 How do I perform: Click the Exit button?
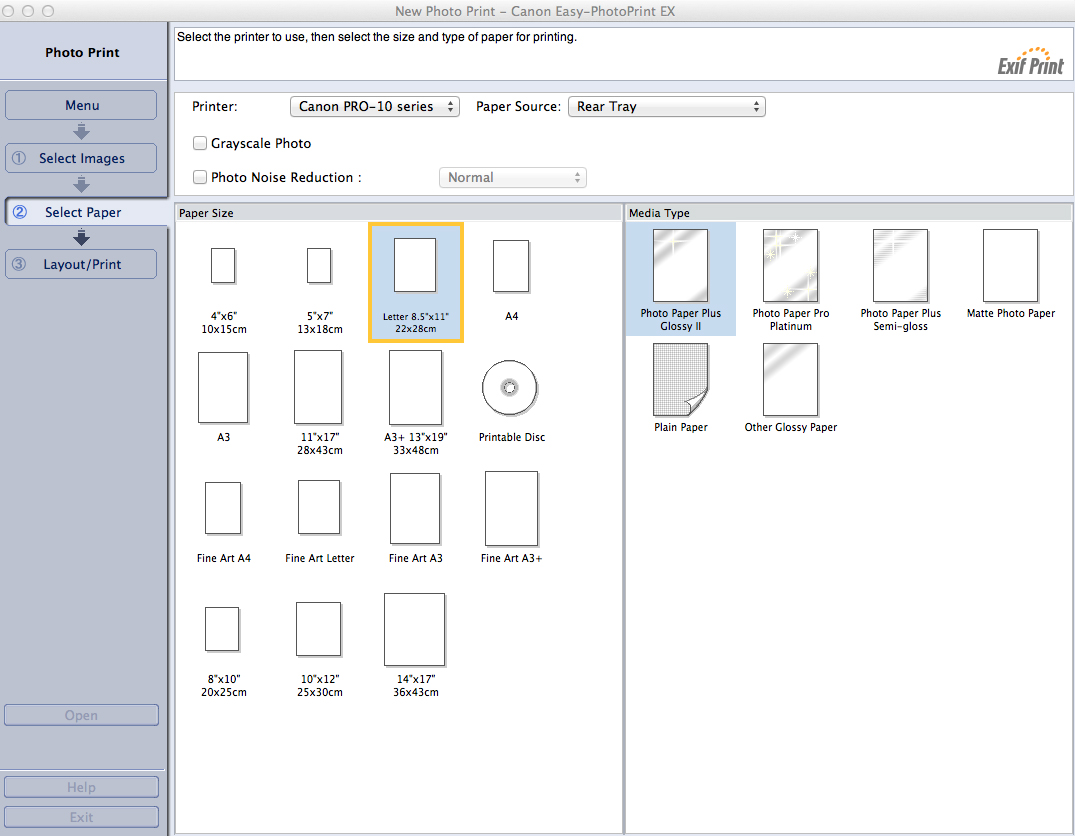coord(81,817)
